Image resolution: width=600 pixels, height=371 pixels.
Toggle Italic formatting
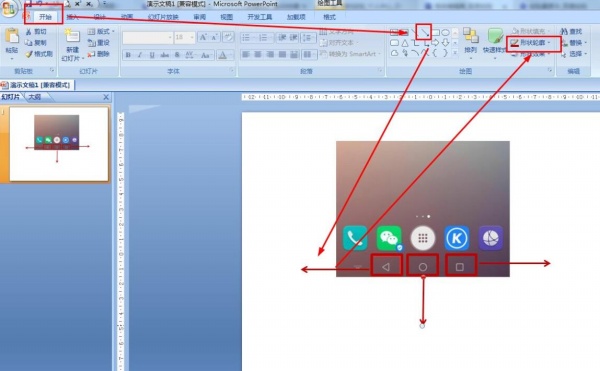(x=140, y=55)
